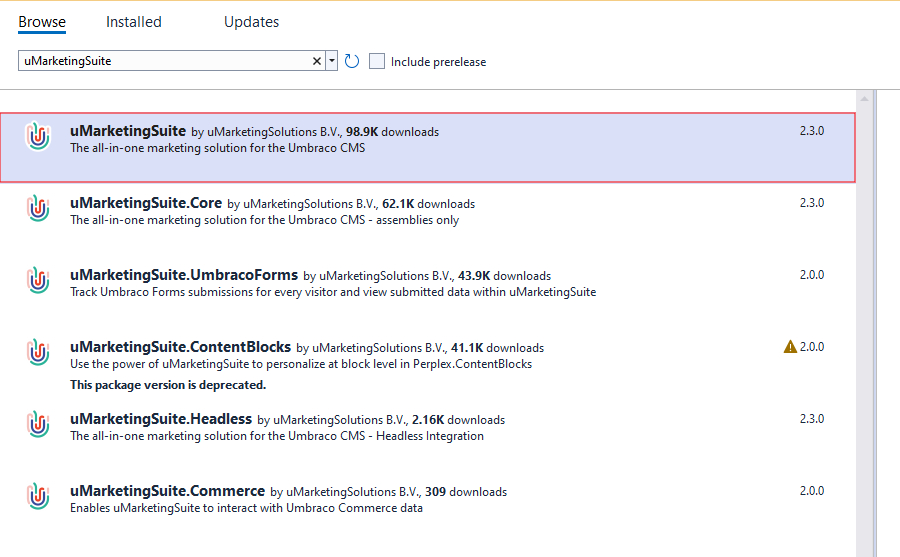Click the scrollbar up arrow

[x=866, y=99]
